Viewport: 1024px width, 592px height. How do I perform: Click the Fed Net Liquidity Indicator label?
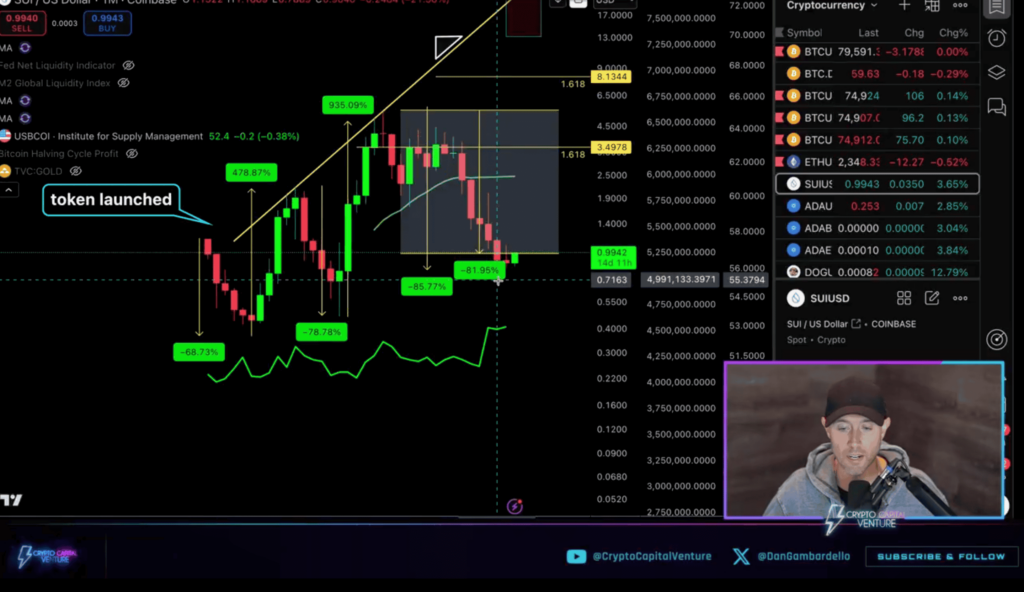(57, 65)
